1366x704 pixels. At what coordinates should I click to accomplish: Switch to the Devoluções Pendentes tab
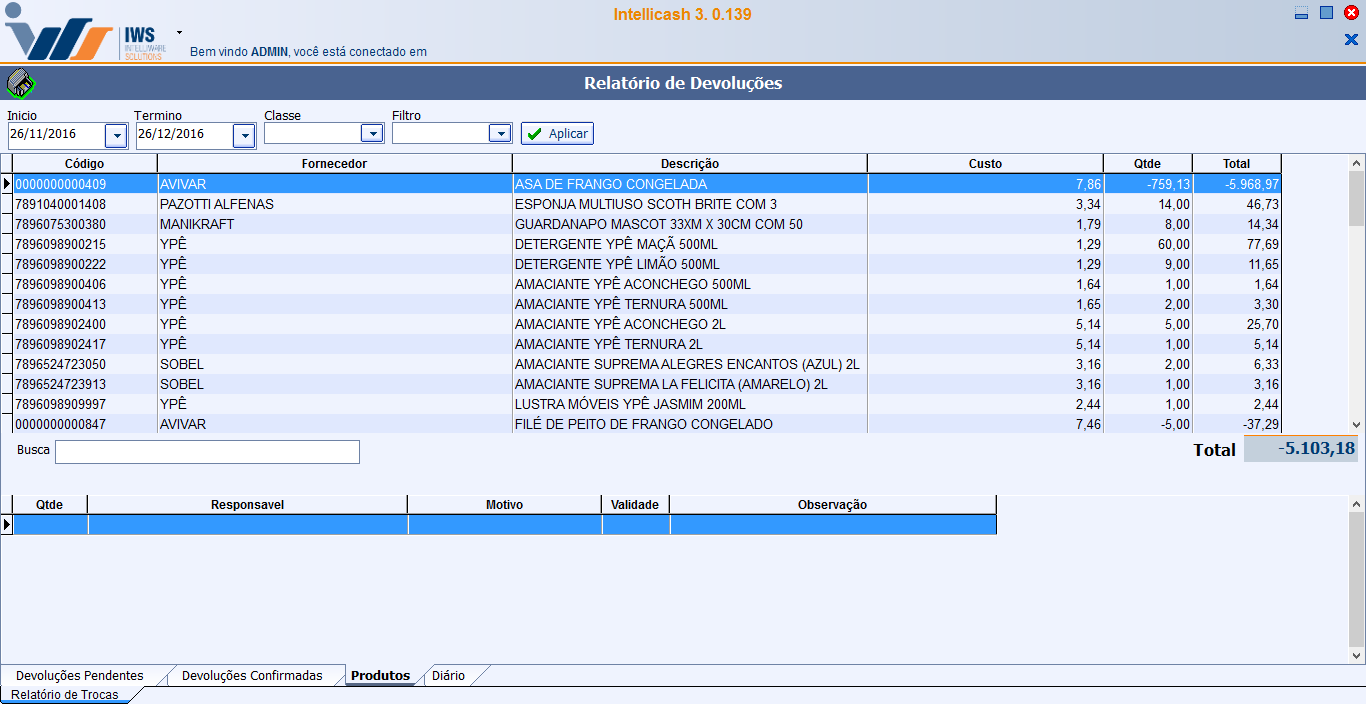pos(80,676)
